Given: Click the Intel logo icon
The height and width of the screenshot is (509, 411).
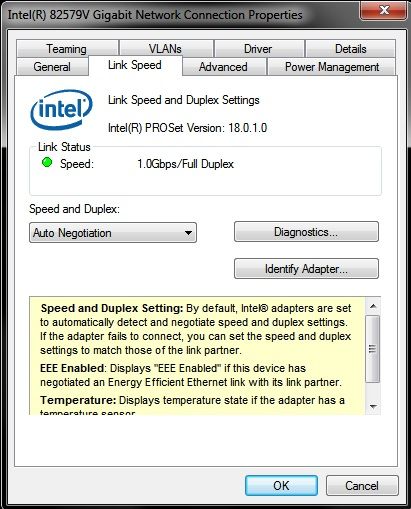Looking at the screenshot, I should 61,110.
